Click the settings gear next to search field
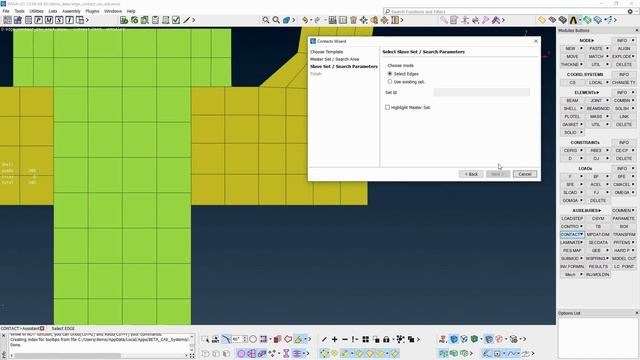This screenshot has height=360, width=640. pos(630,11)
